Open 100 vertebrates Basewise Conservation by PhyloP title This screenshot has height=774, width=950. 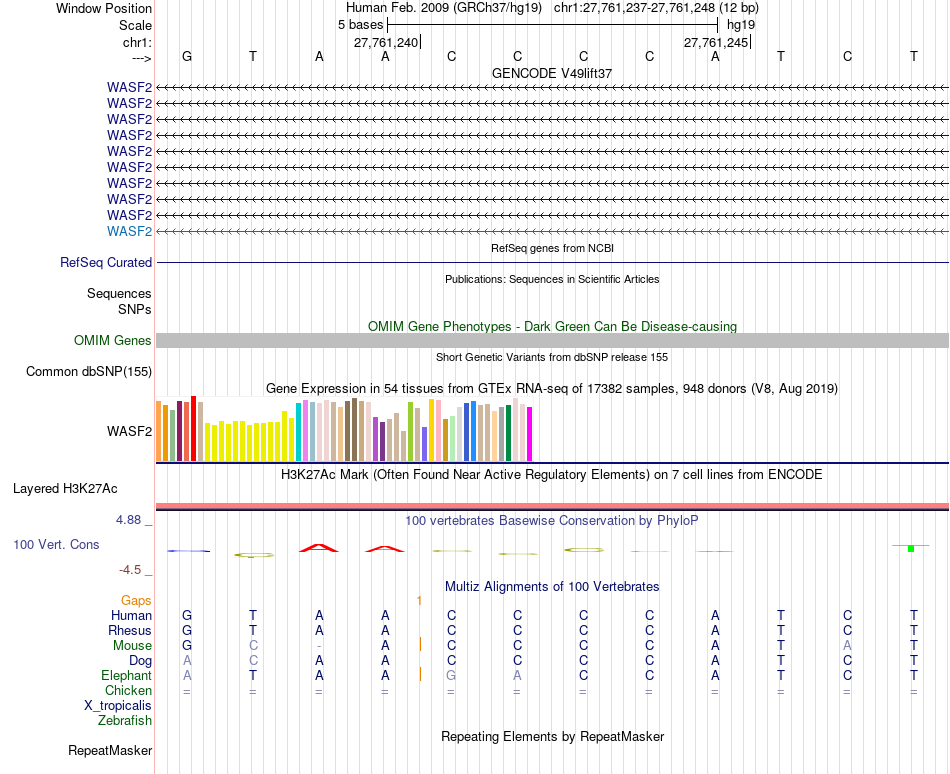click(552, 521)
